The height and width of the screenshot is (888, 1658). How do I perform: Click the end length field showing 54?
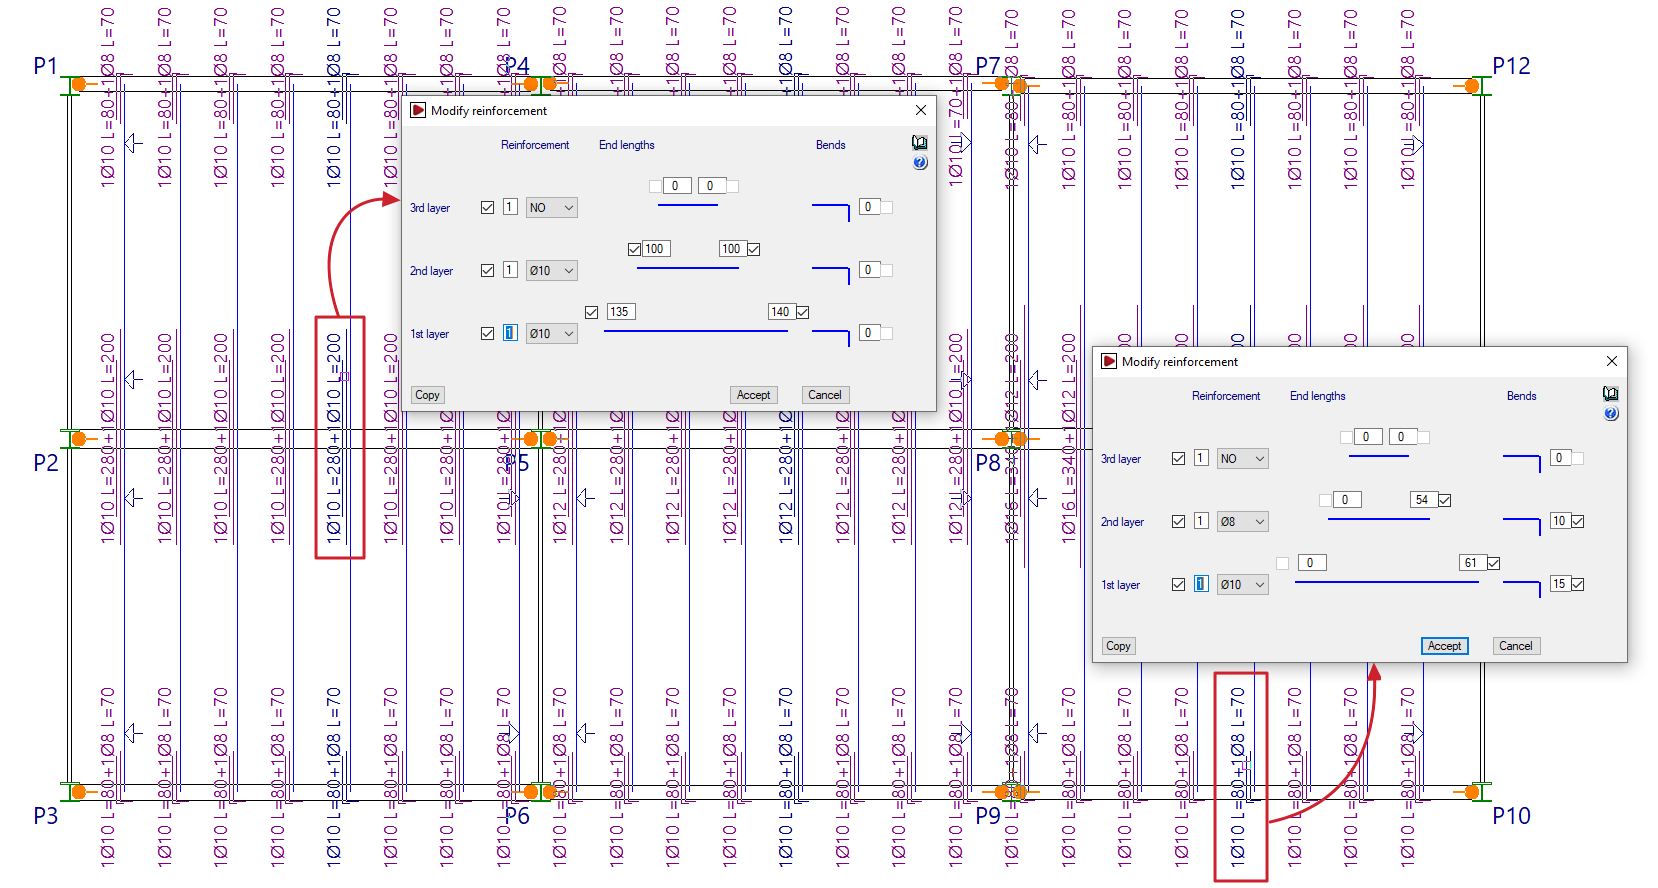pyautogui.click(x=1423, y=500)
